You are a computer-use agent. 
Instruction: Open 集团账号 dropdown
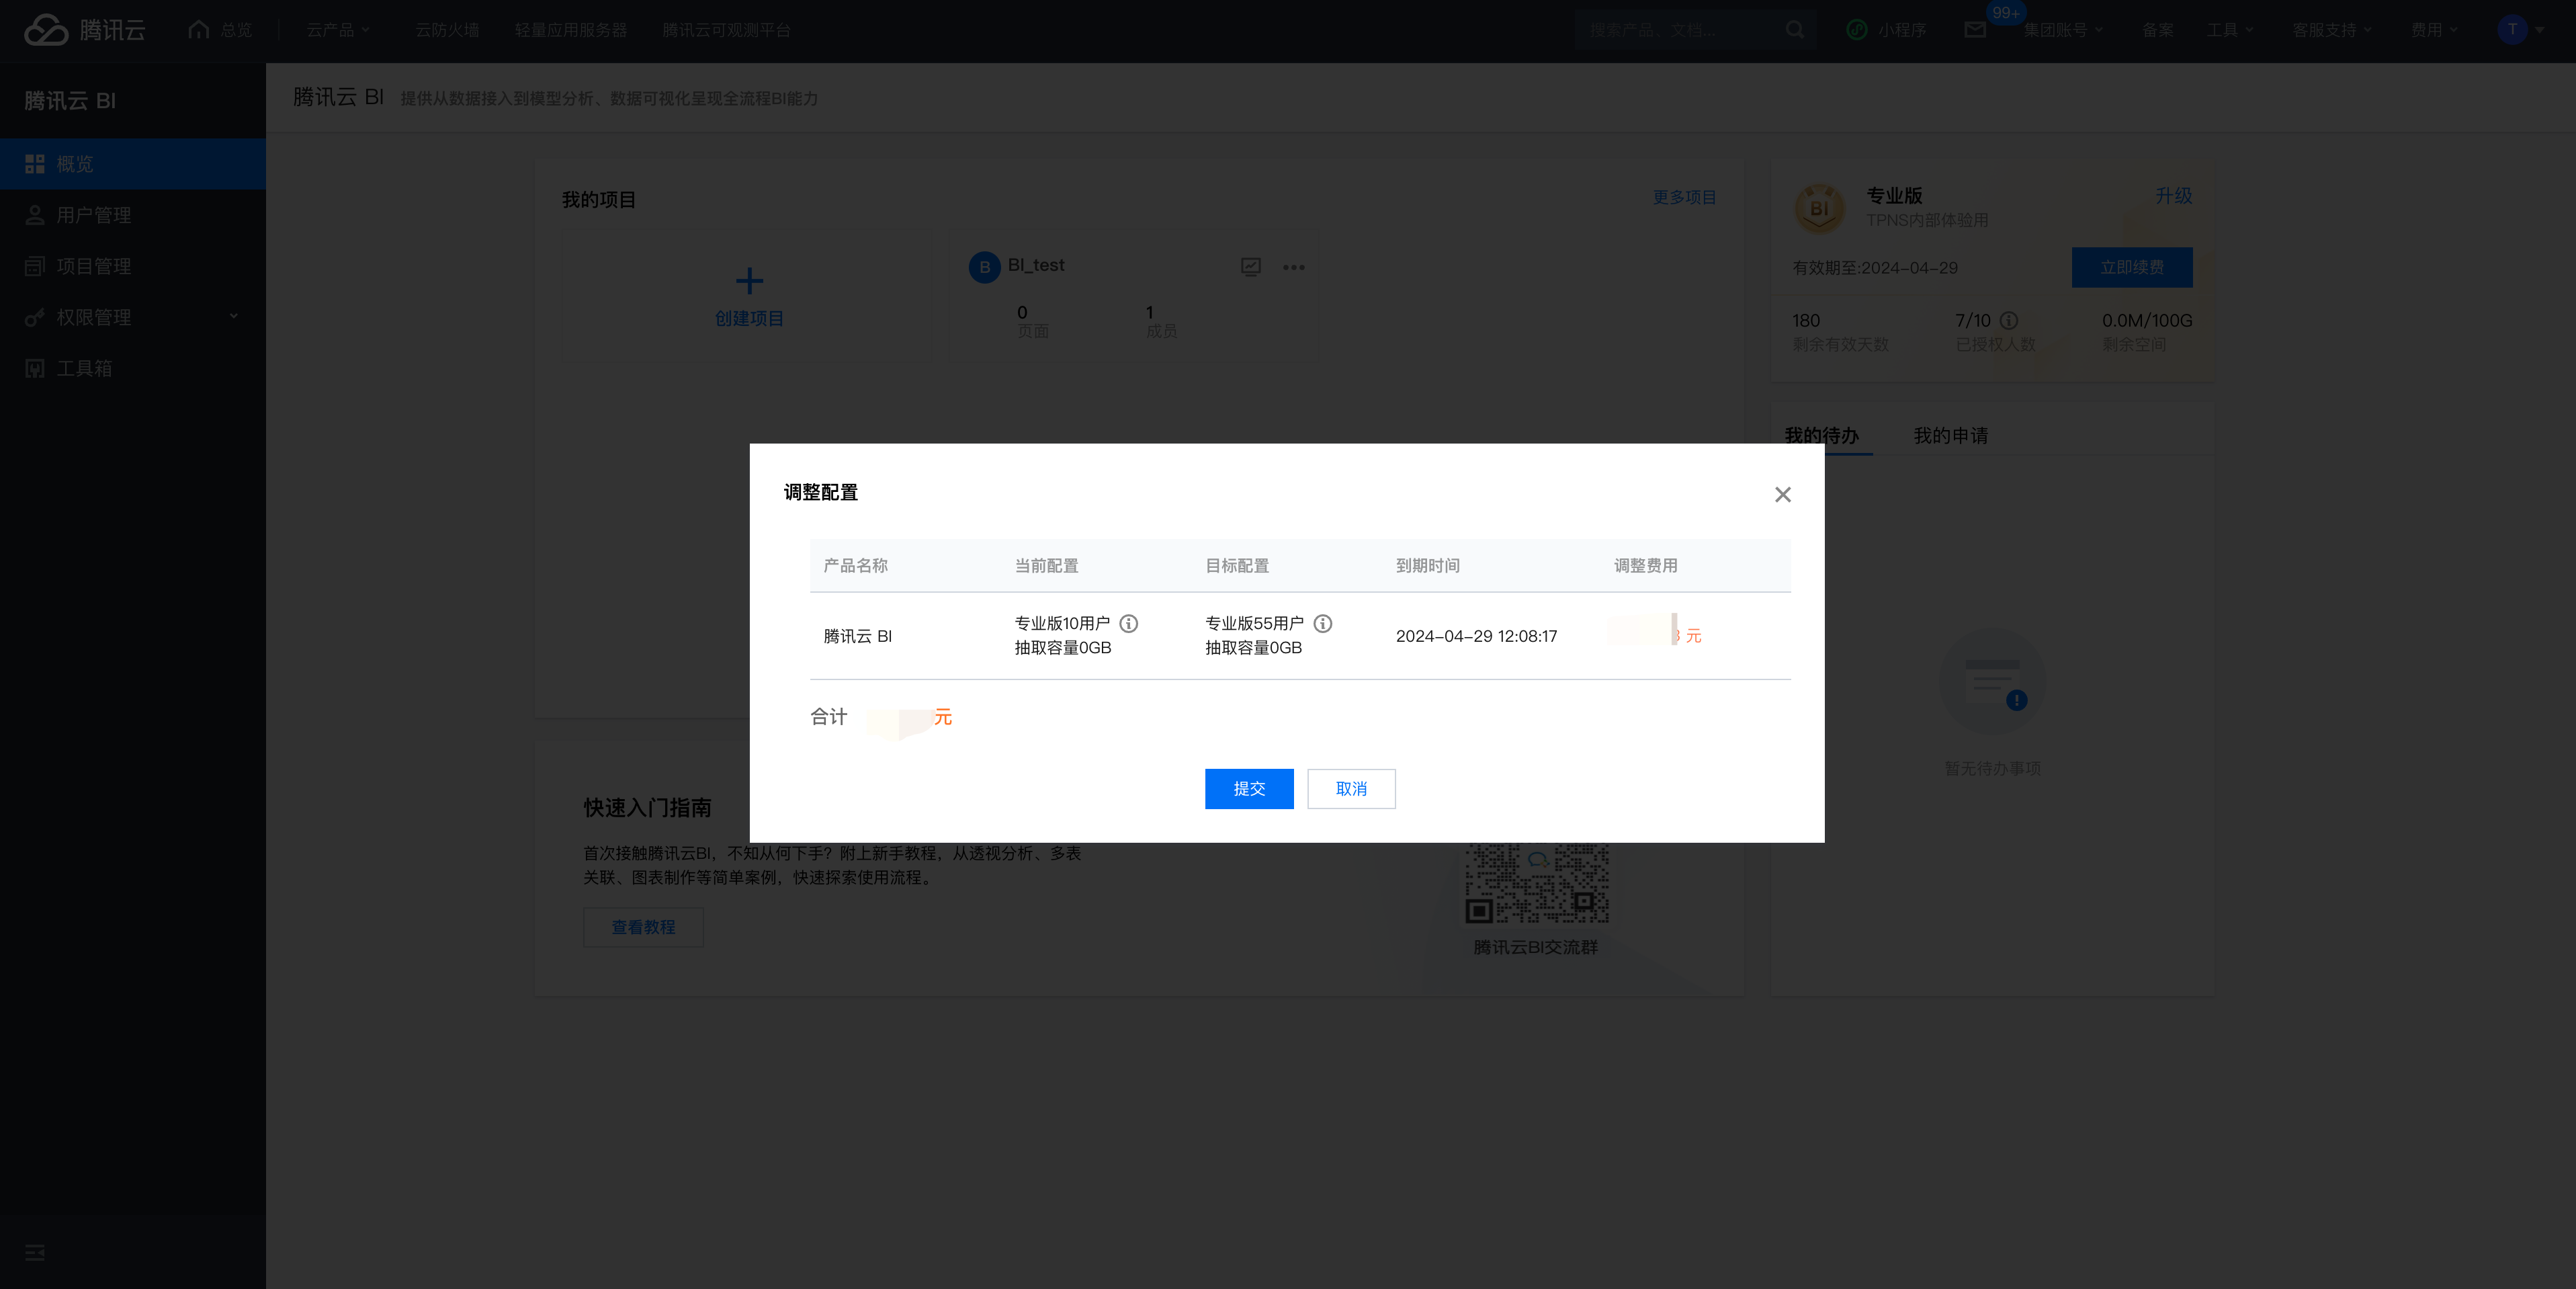(x=2062, y=30)
